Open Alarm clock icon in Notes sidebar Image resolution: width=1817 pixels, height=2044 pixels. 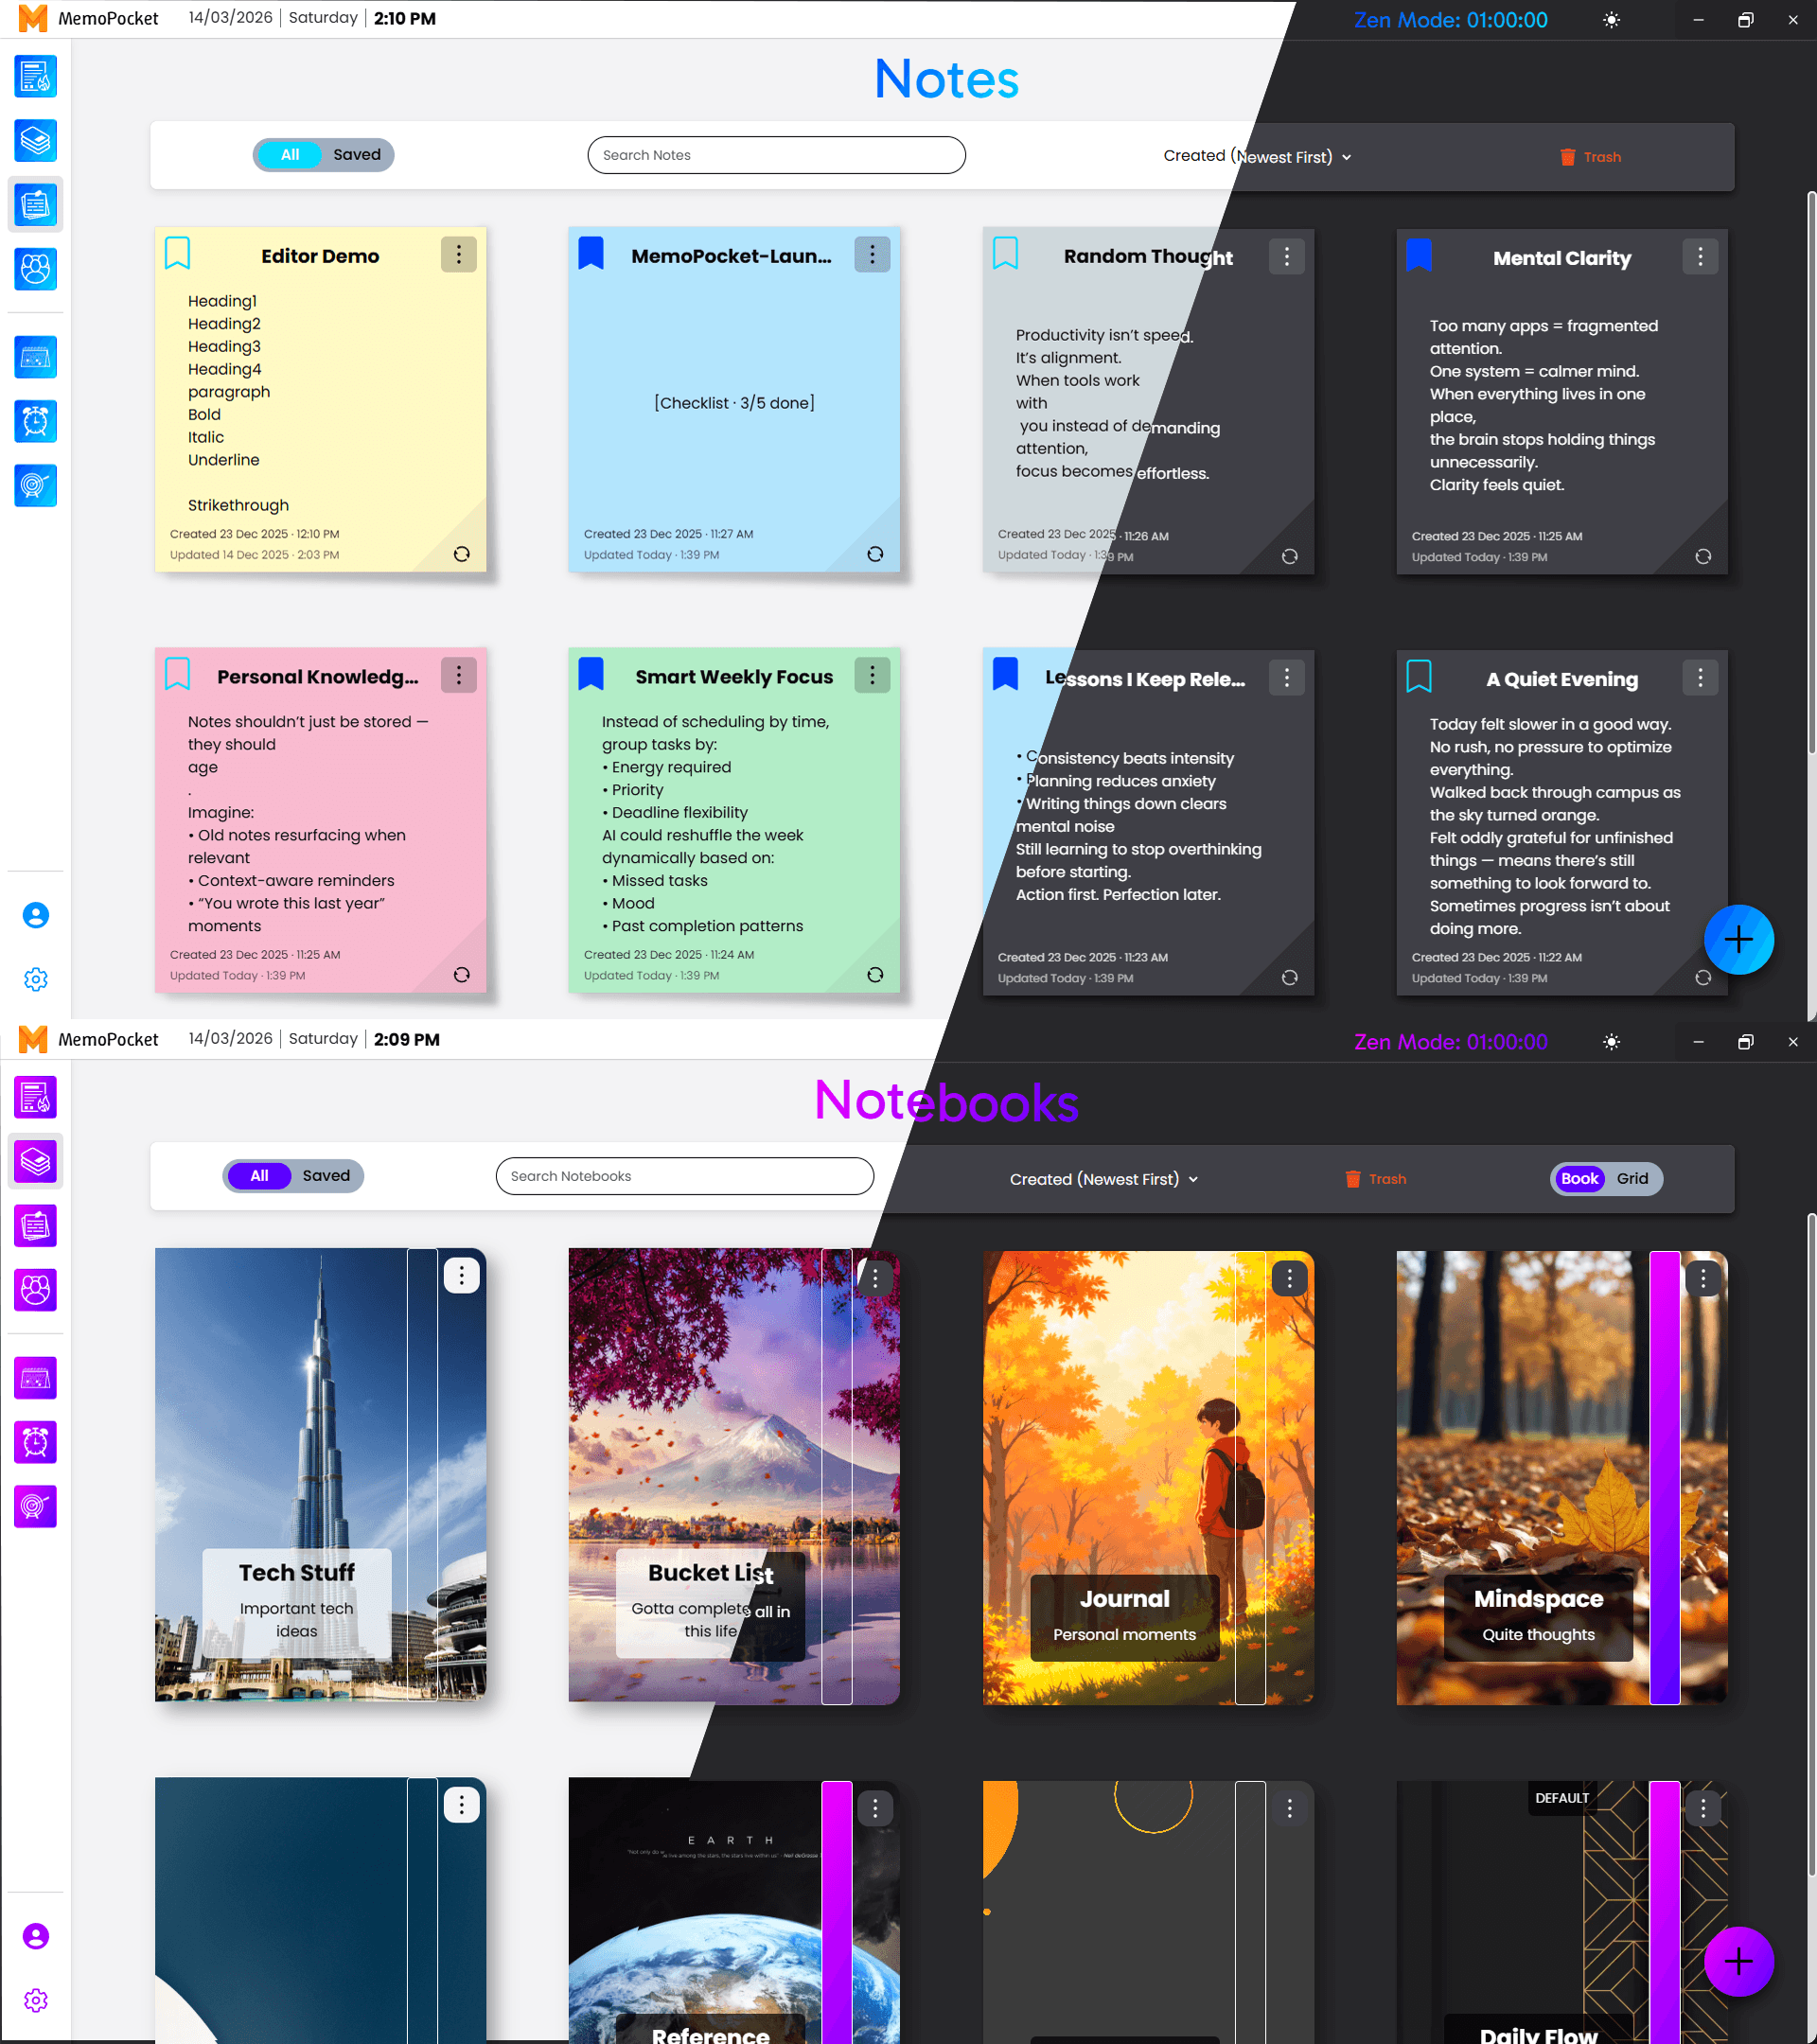pyautogui.click(x=36, y=421)
